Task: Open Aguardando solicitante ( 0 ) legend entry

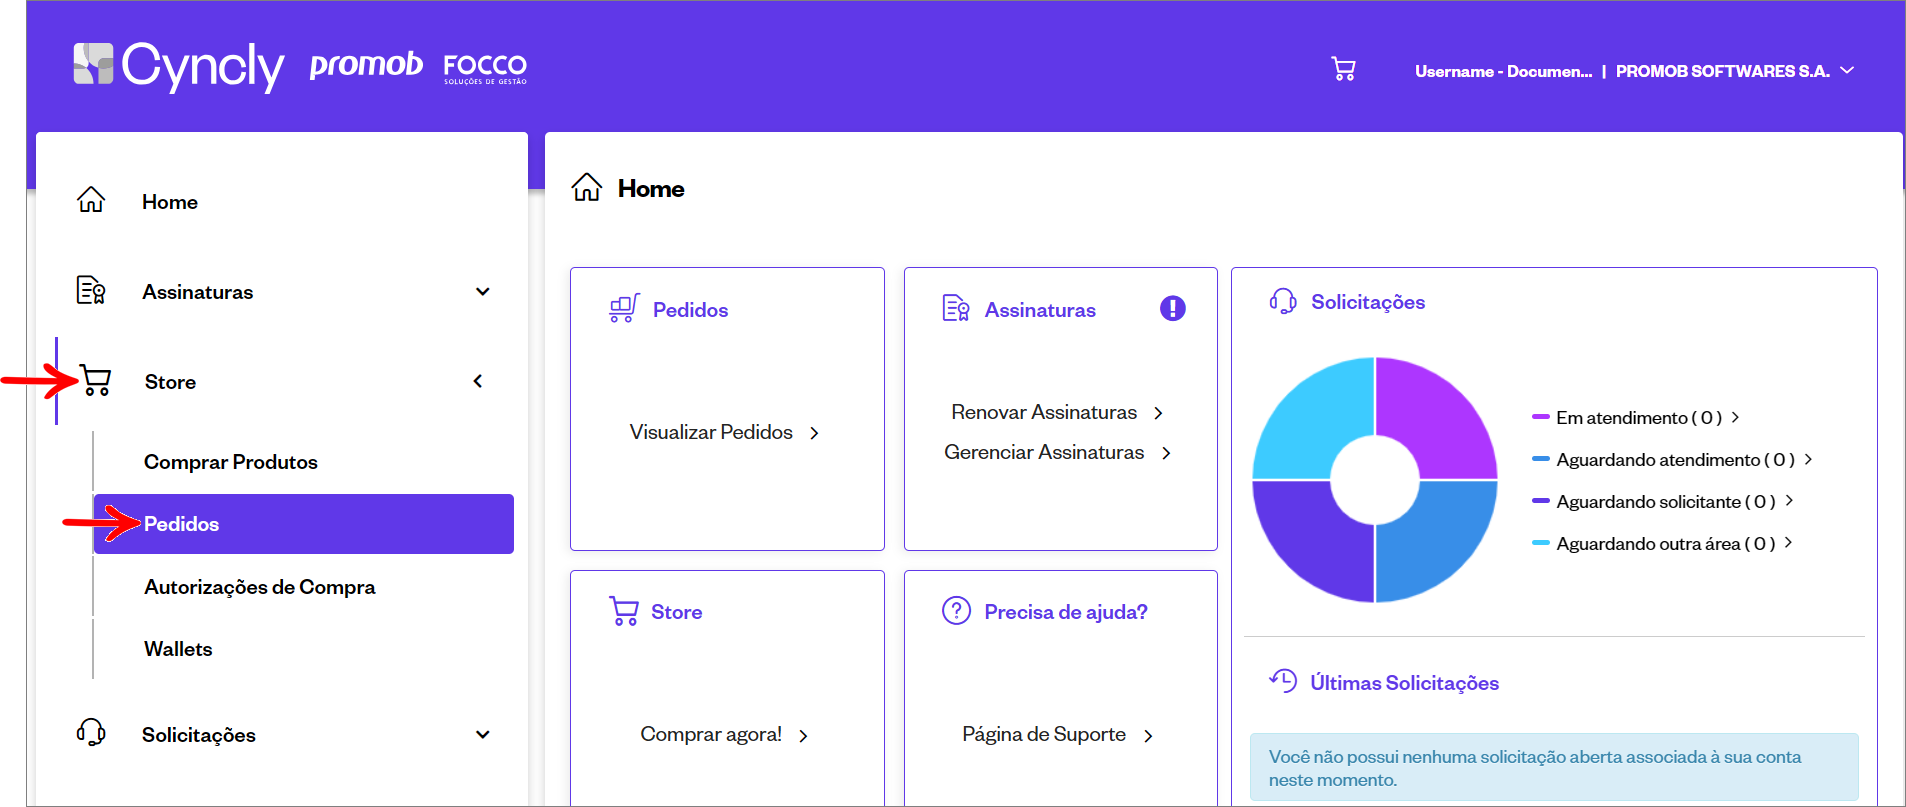Action: point(1666,502)
